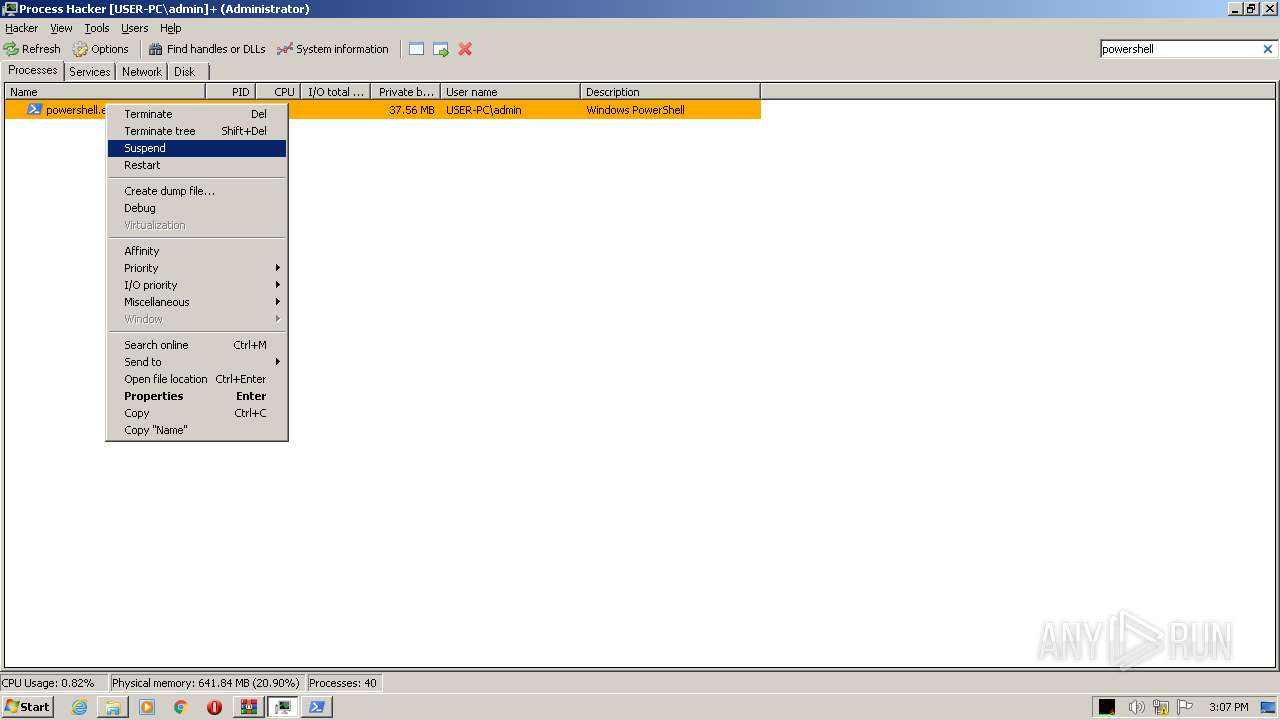This screenshot has height=720, width=1280.
Task: Switch to the Services tab
Action: click(90, 72)
